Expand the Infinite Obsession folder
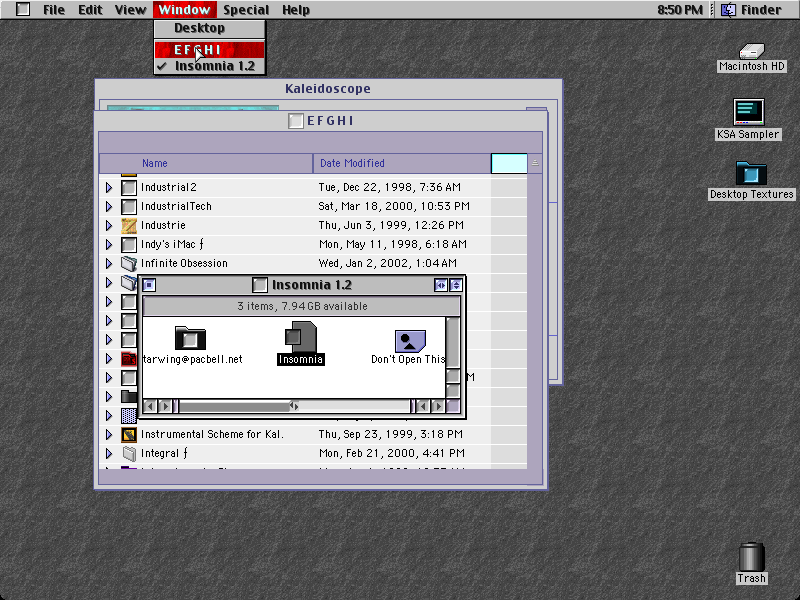This screenshot has width=800, height=600. point(109,263)
